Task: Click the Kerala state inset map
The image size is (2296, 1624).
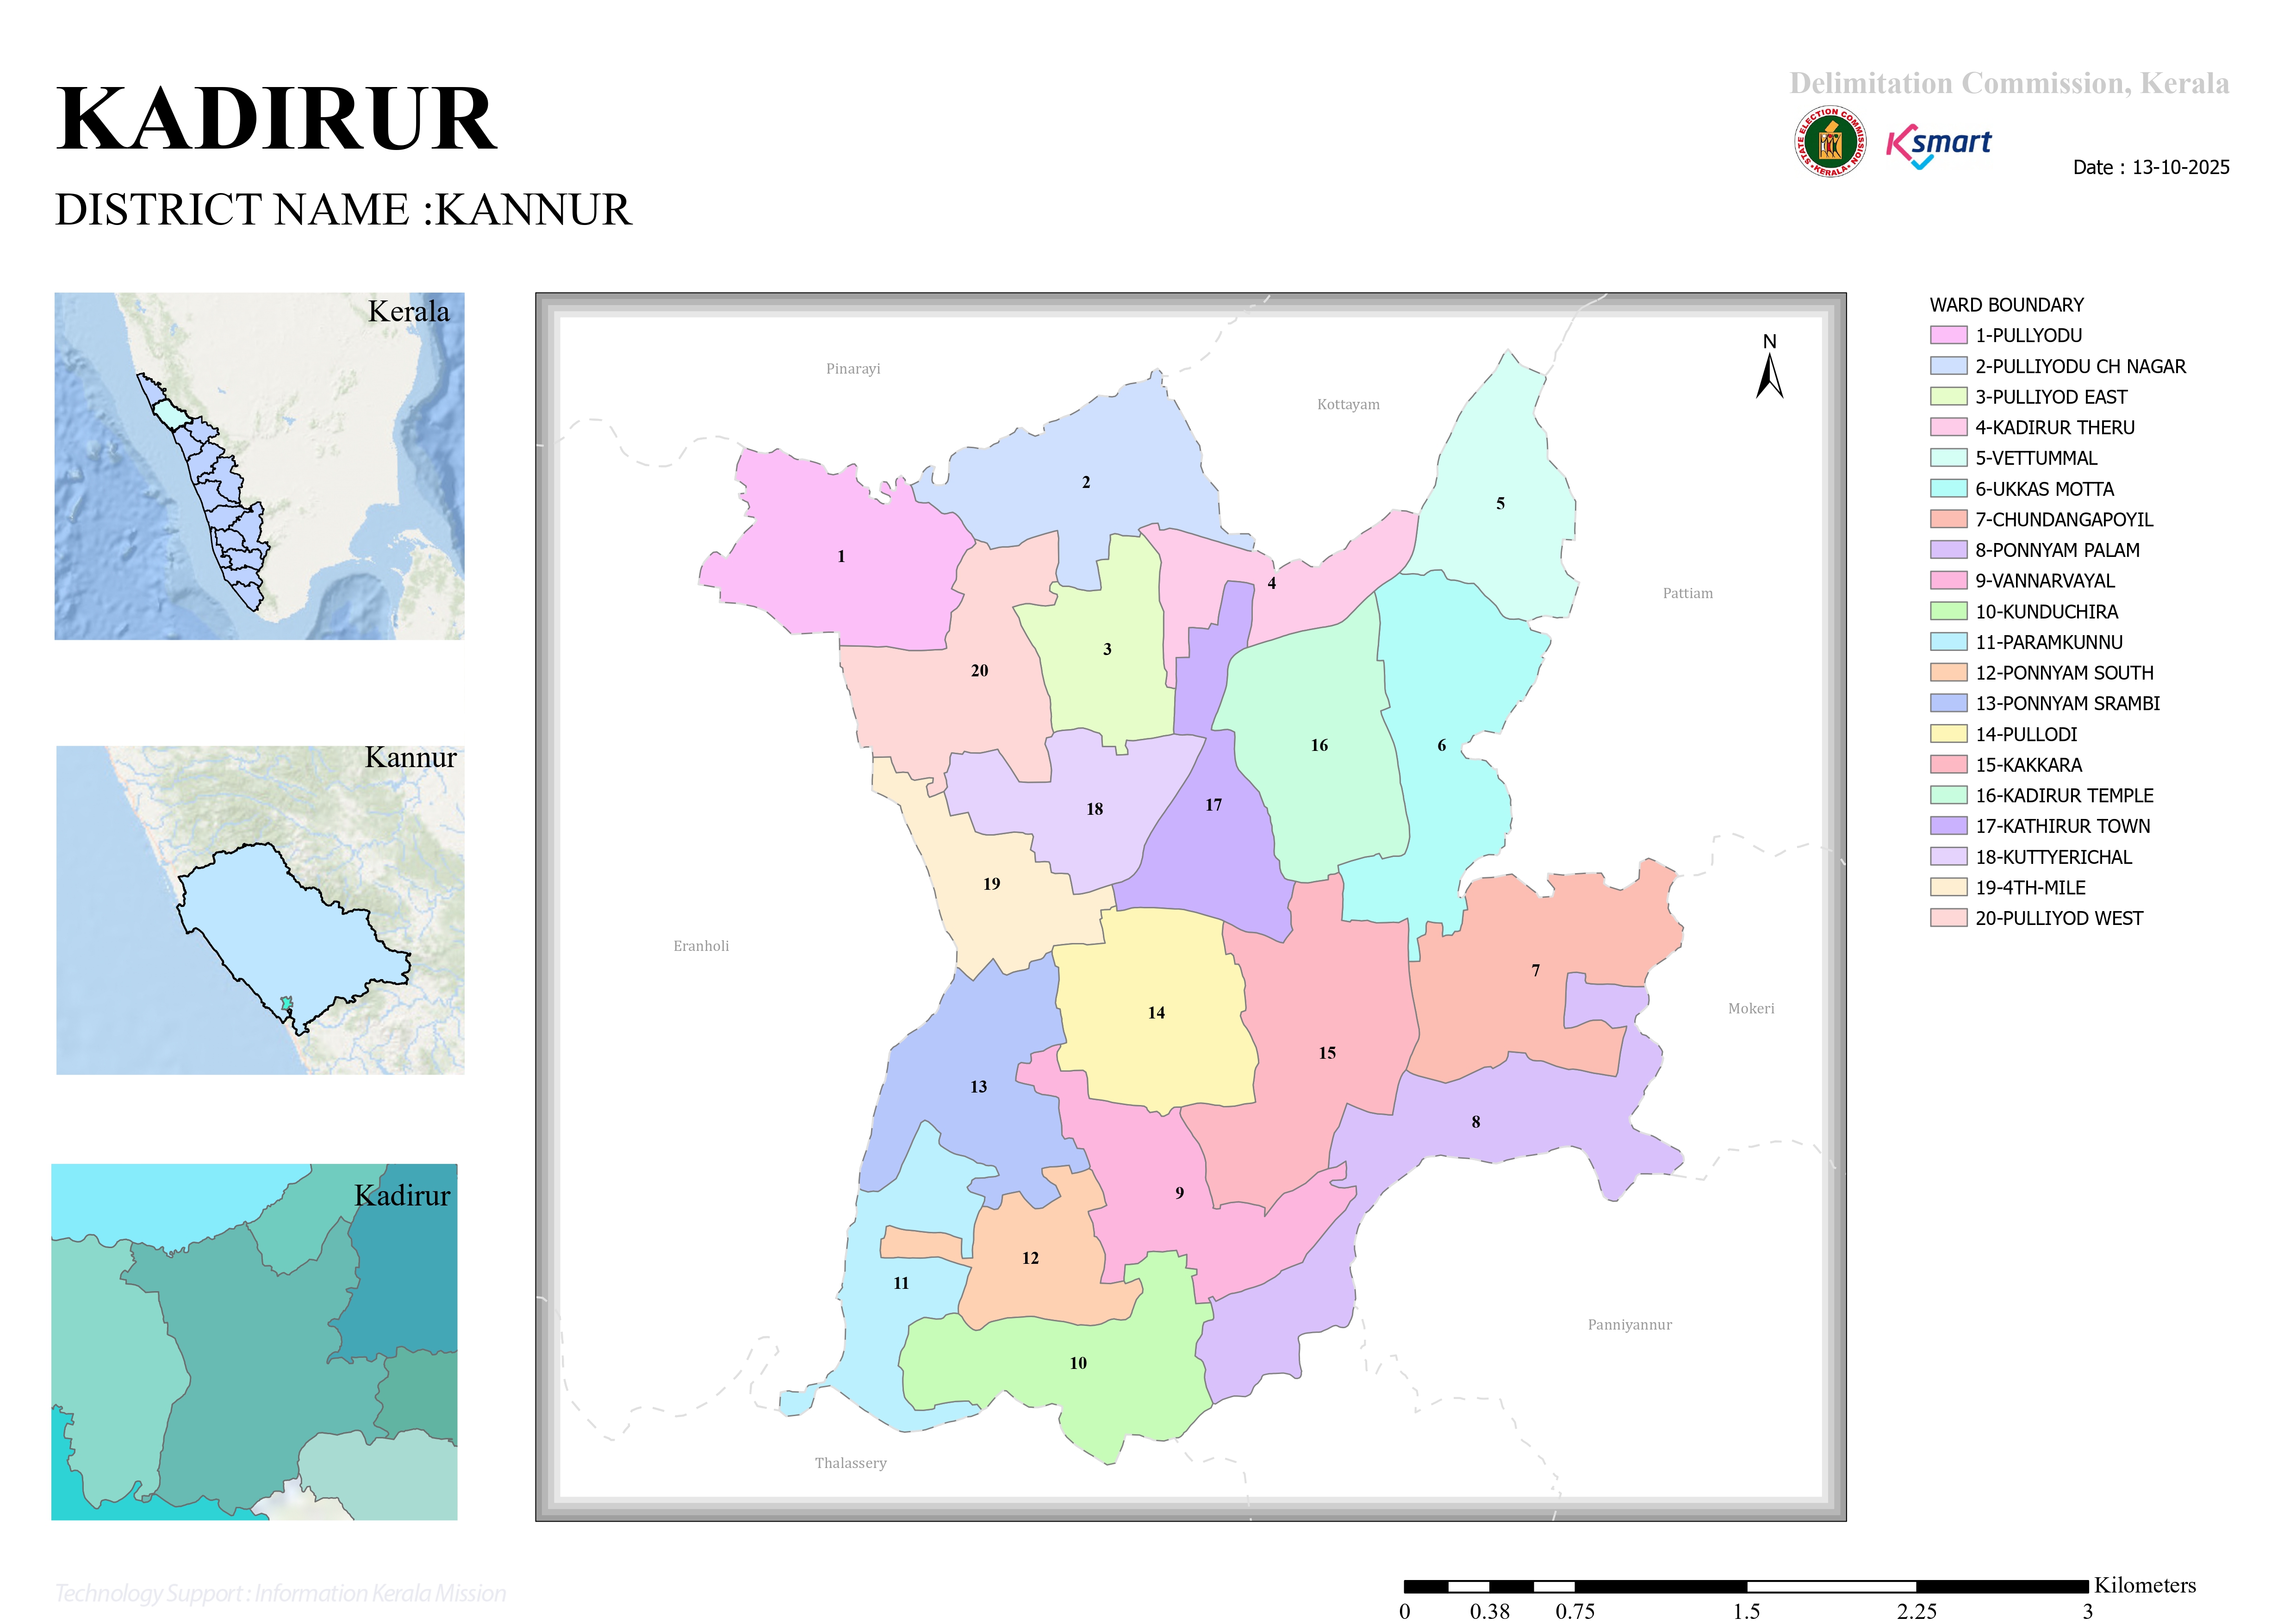Action: (259, 466)
